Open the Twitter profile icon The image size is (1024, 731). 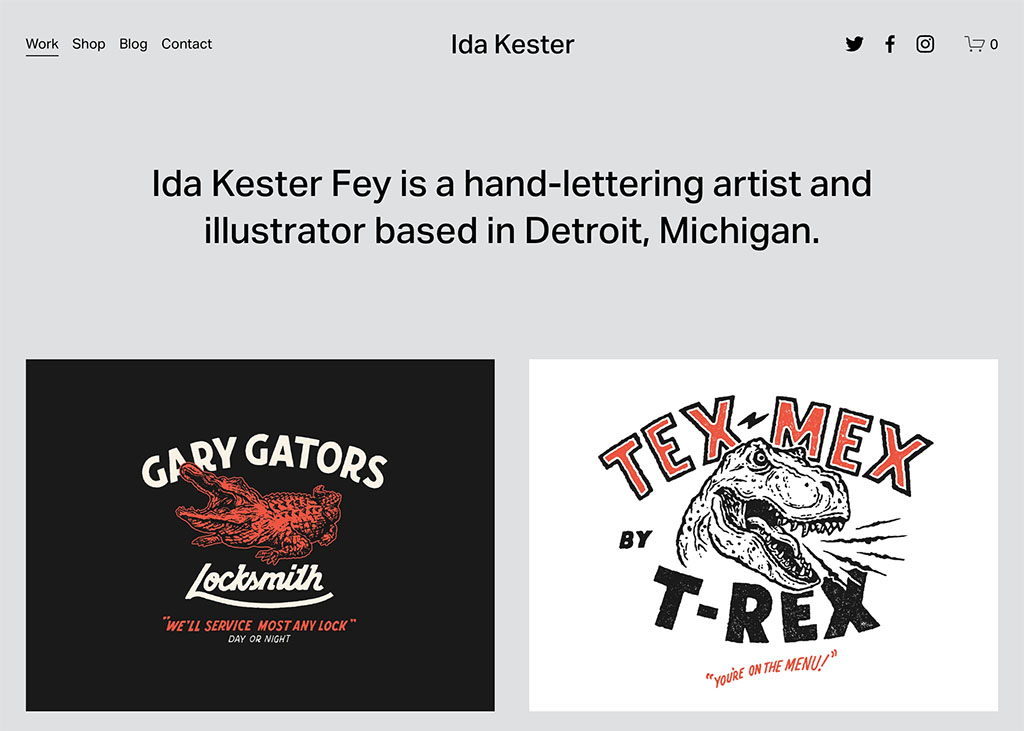click(854, 44)
